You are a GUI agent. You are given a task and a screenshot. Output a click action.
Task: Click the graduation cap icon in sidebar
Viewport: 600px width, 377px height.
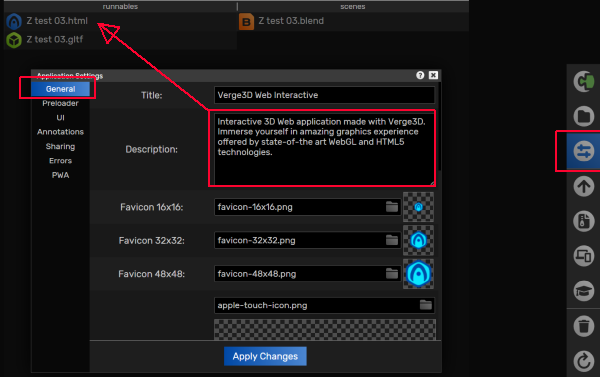tap(584, 291)
